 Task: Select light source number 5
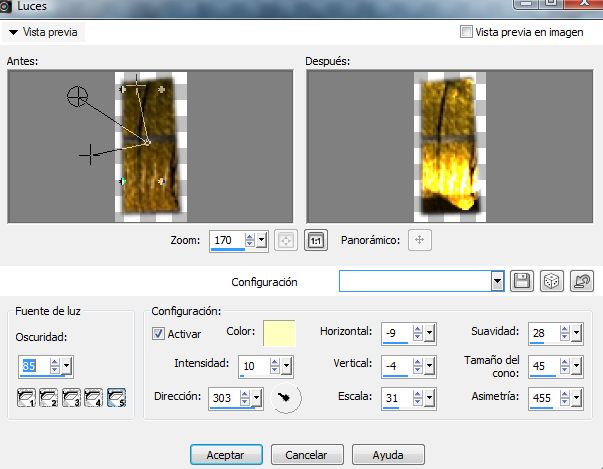115,398
